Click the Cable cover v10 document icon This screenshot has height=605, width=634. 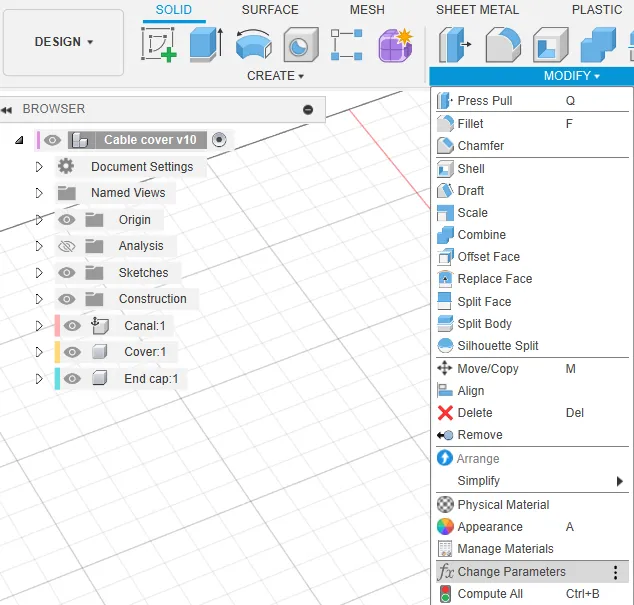tap(80, 140)
